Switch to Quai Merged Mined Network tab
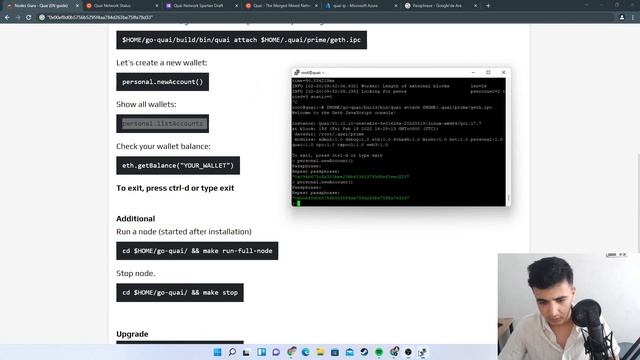 (x=280, y=6)
